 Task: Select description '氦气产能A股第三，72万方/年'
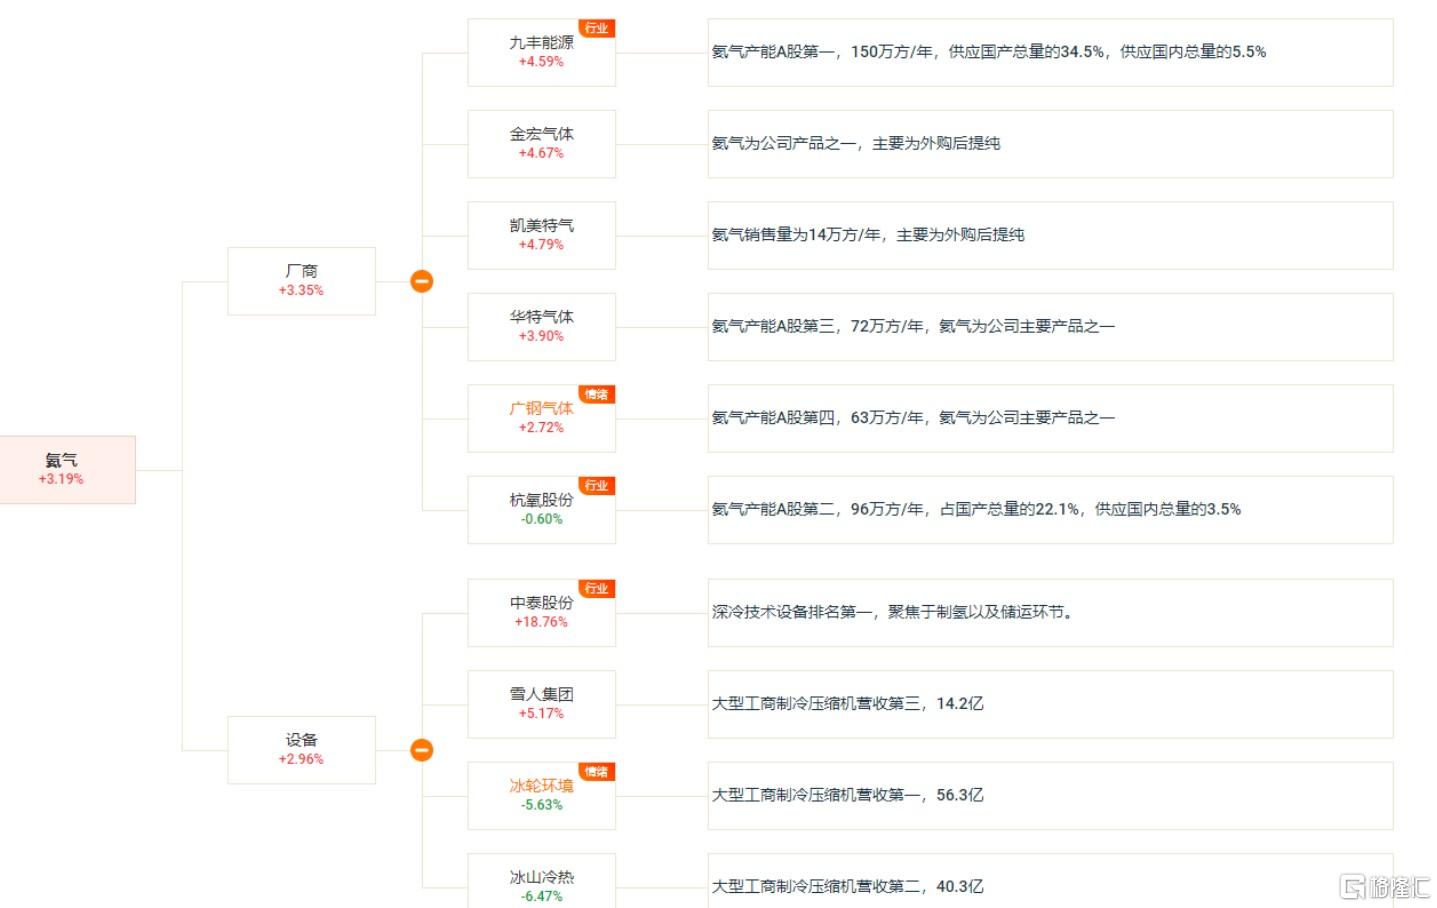click(1050, 327)
